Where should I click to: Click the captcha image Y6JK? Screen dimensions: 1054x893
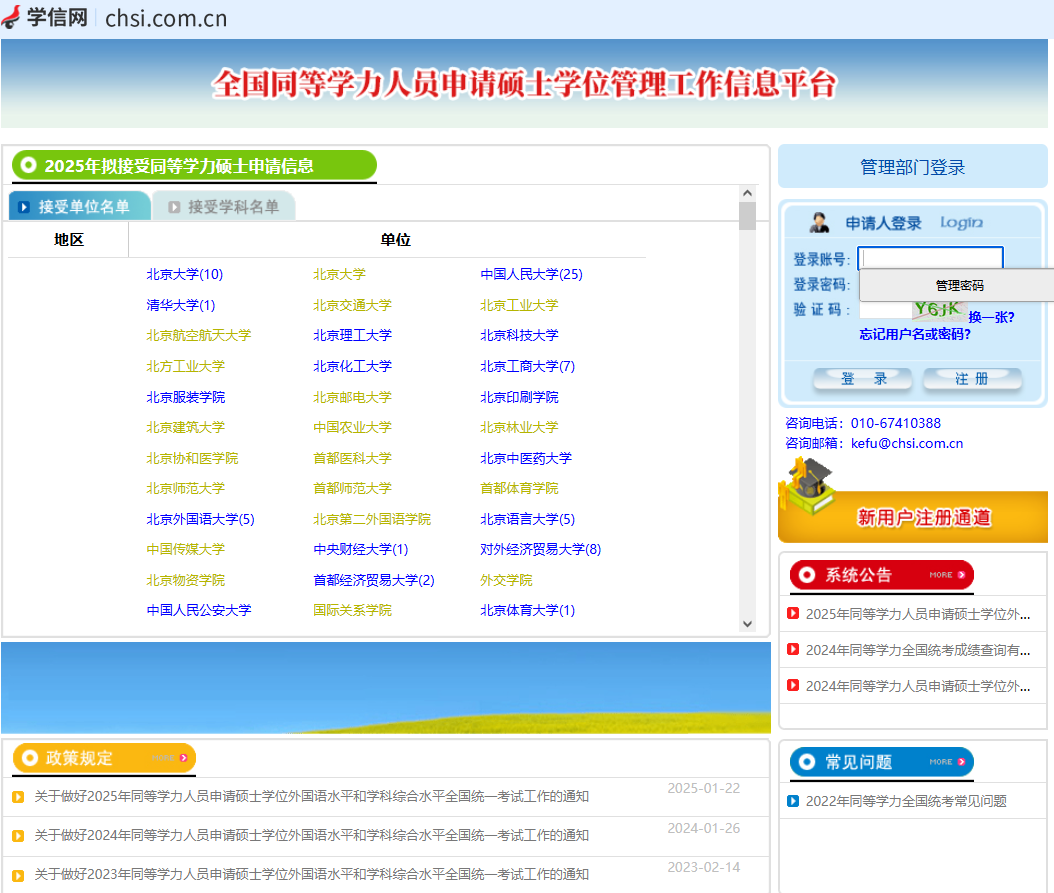click(x=938, y=310)
